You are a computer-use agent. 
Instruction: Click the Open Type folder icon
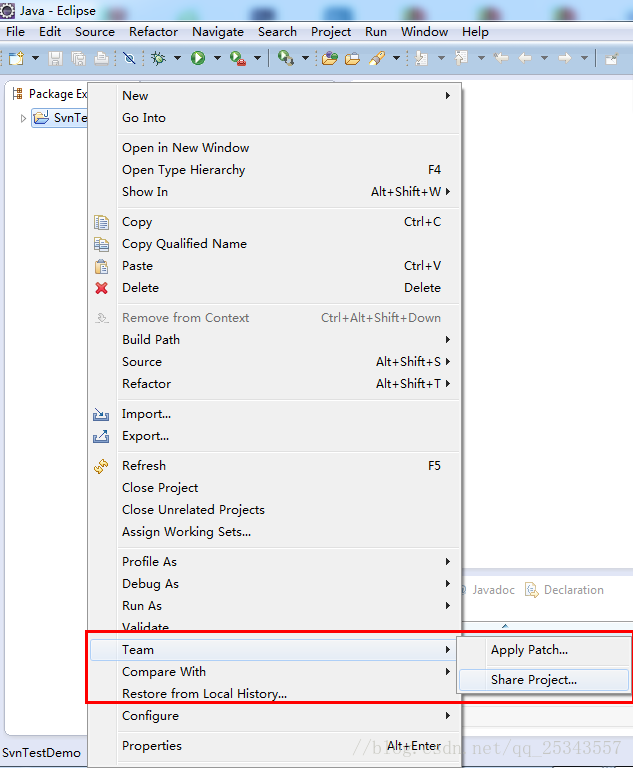tap(352, 58)
